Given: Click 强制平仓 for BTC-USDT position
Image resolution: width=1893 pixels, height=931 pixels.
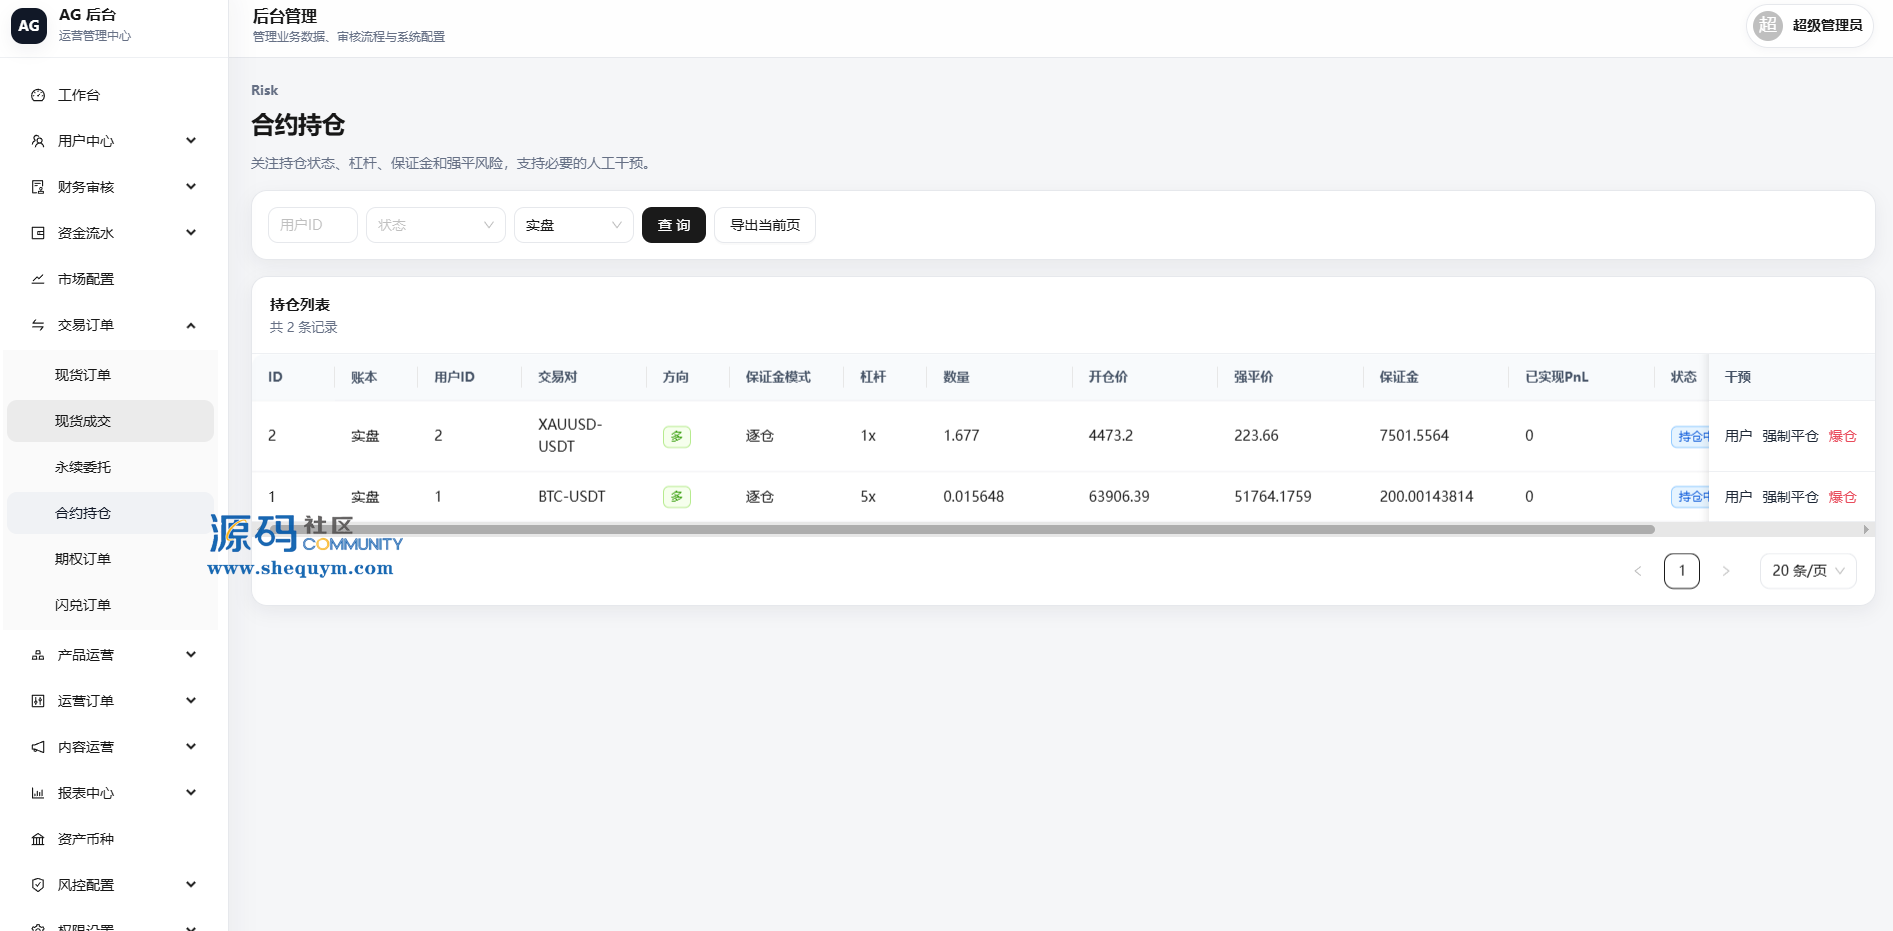Looking at the screenshot, I should [1790, 497].
